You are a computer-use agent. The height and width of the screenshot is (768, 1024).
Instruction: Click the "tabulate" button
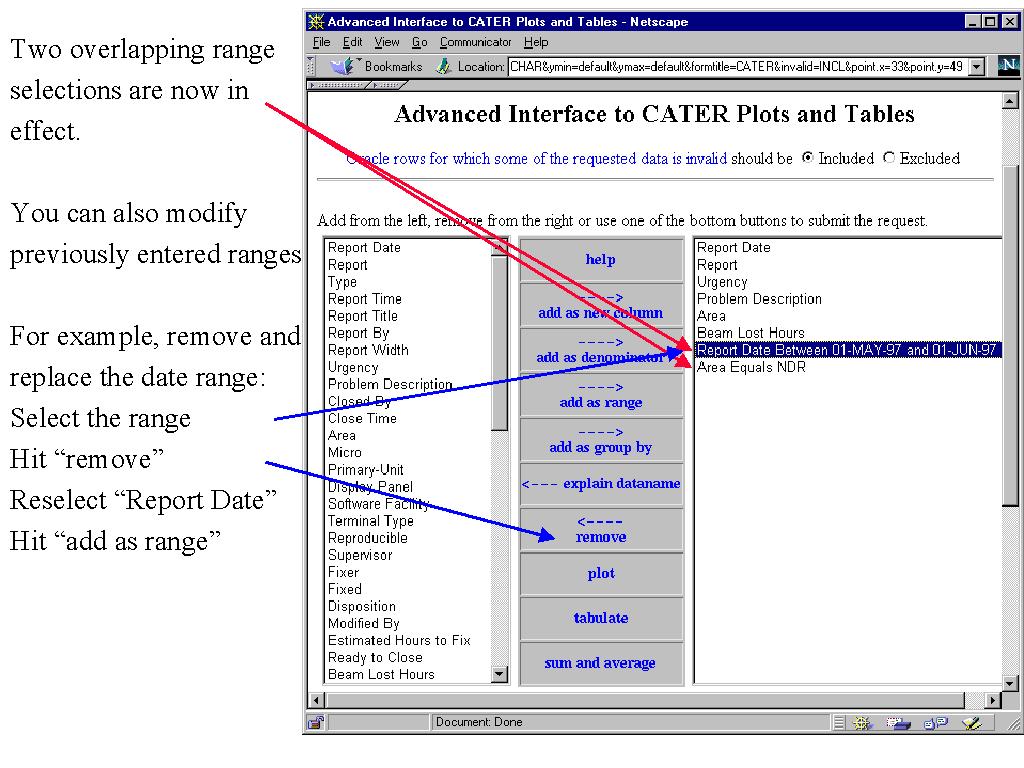click(600, 618)
